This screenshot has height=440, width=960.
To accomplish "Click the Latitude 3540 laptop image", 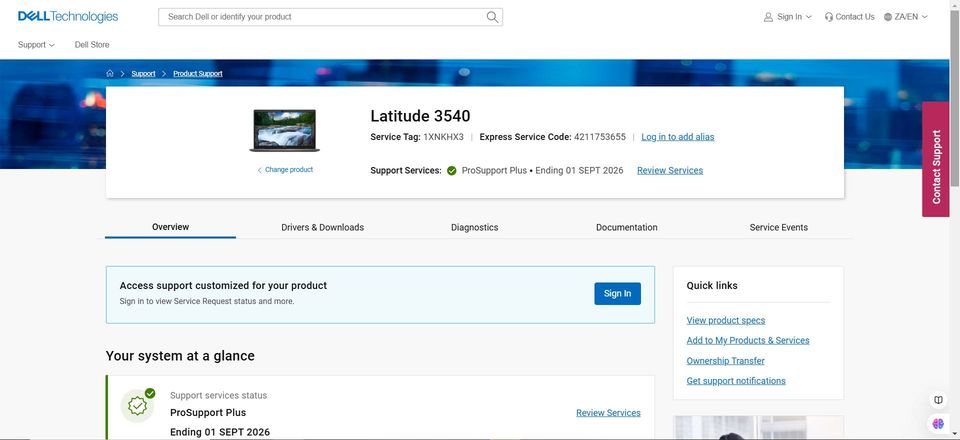I will point(285,130).
